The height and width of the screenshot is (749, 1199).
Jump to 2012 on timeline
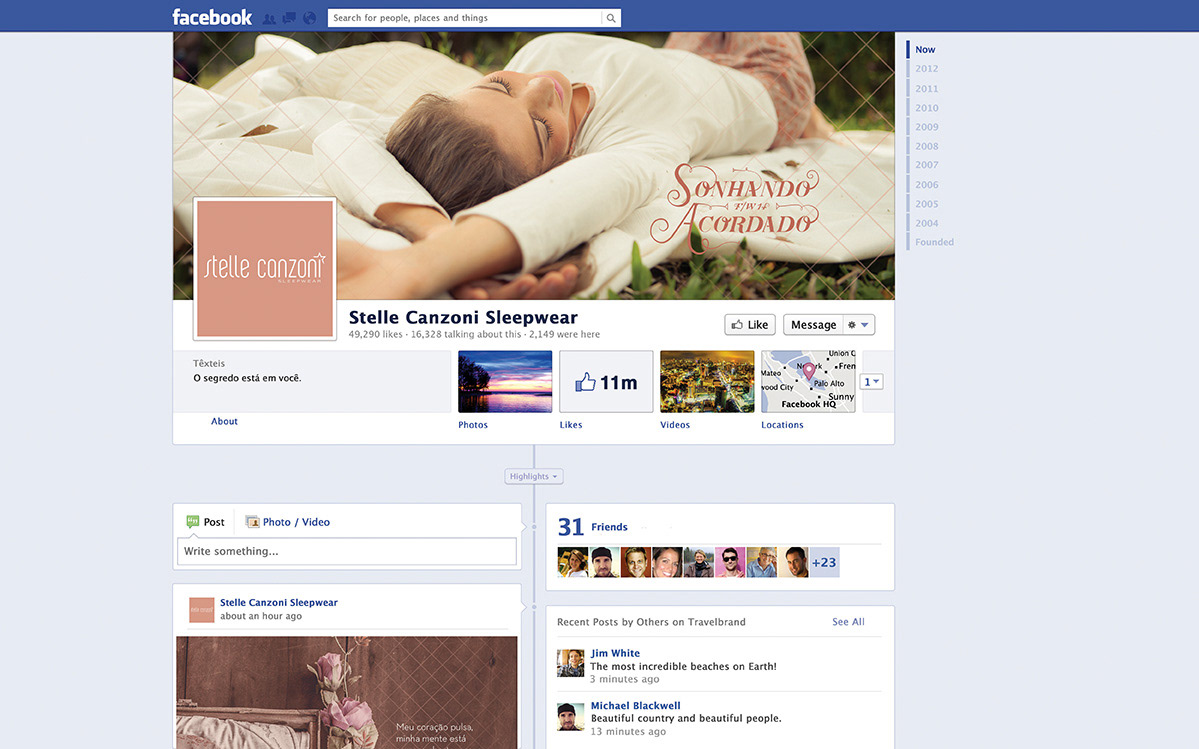[927, 69]
